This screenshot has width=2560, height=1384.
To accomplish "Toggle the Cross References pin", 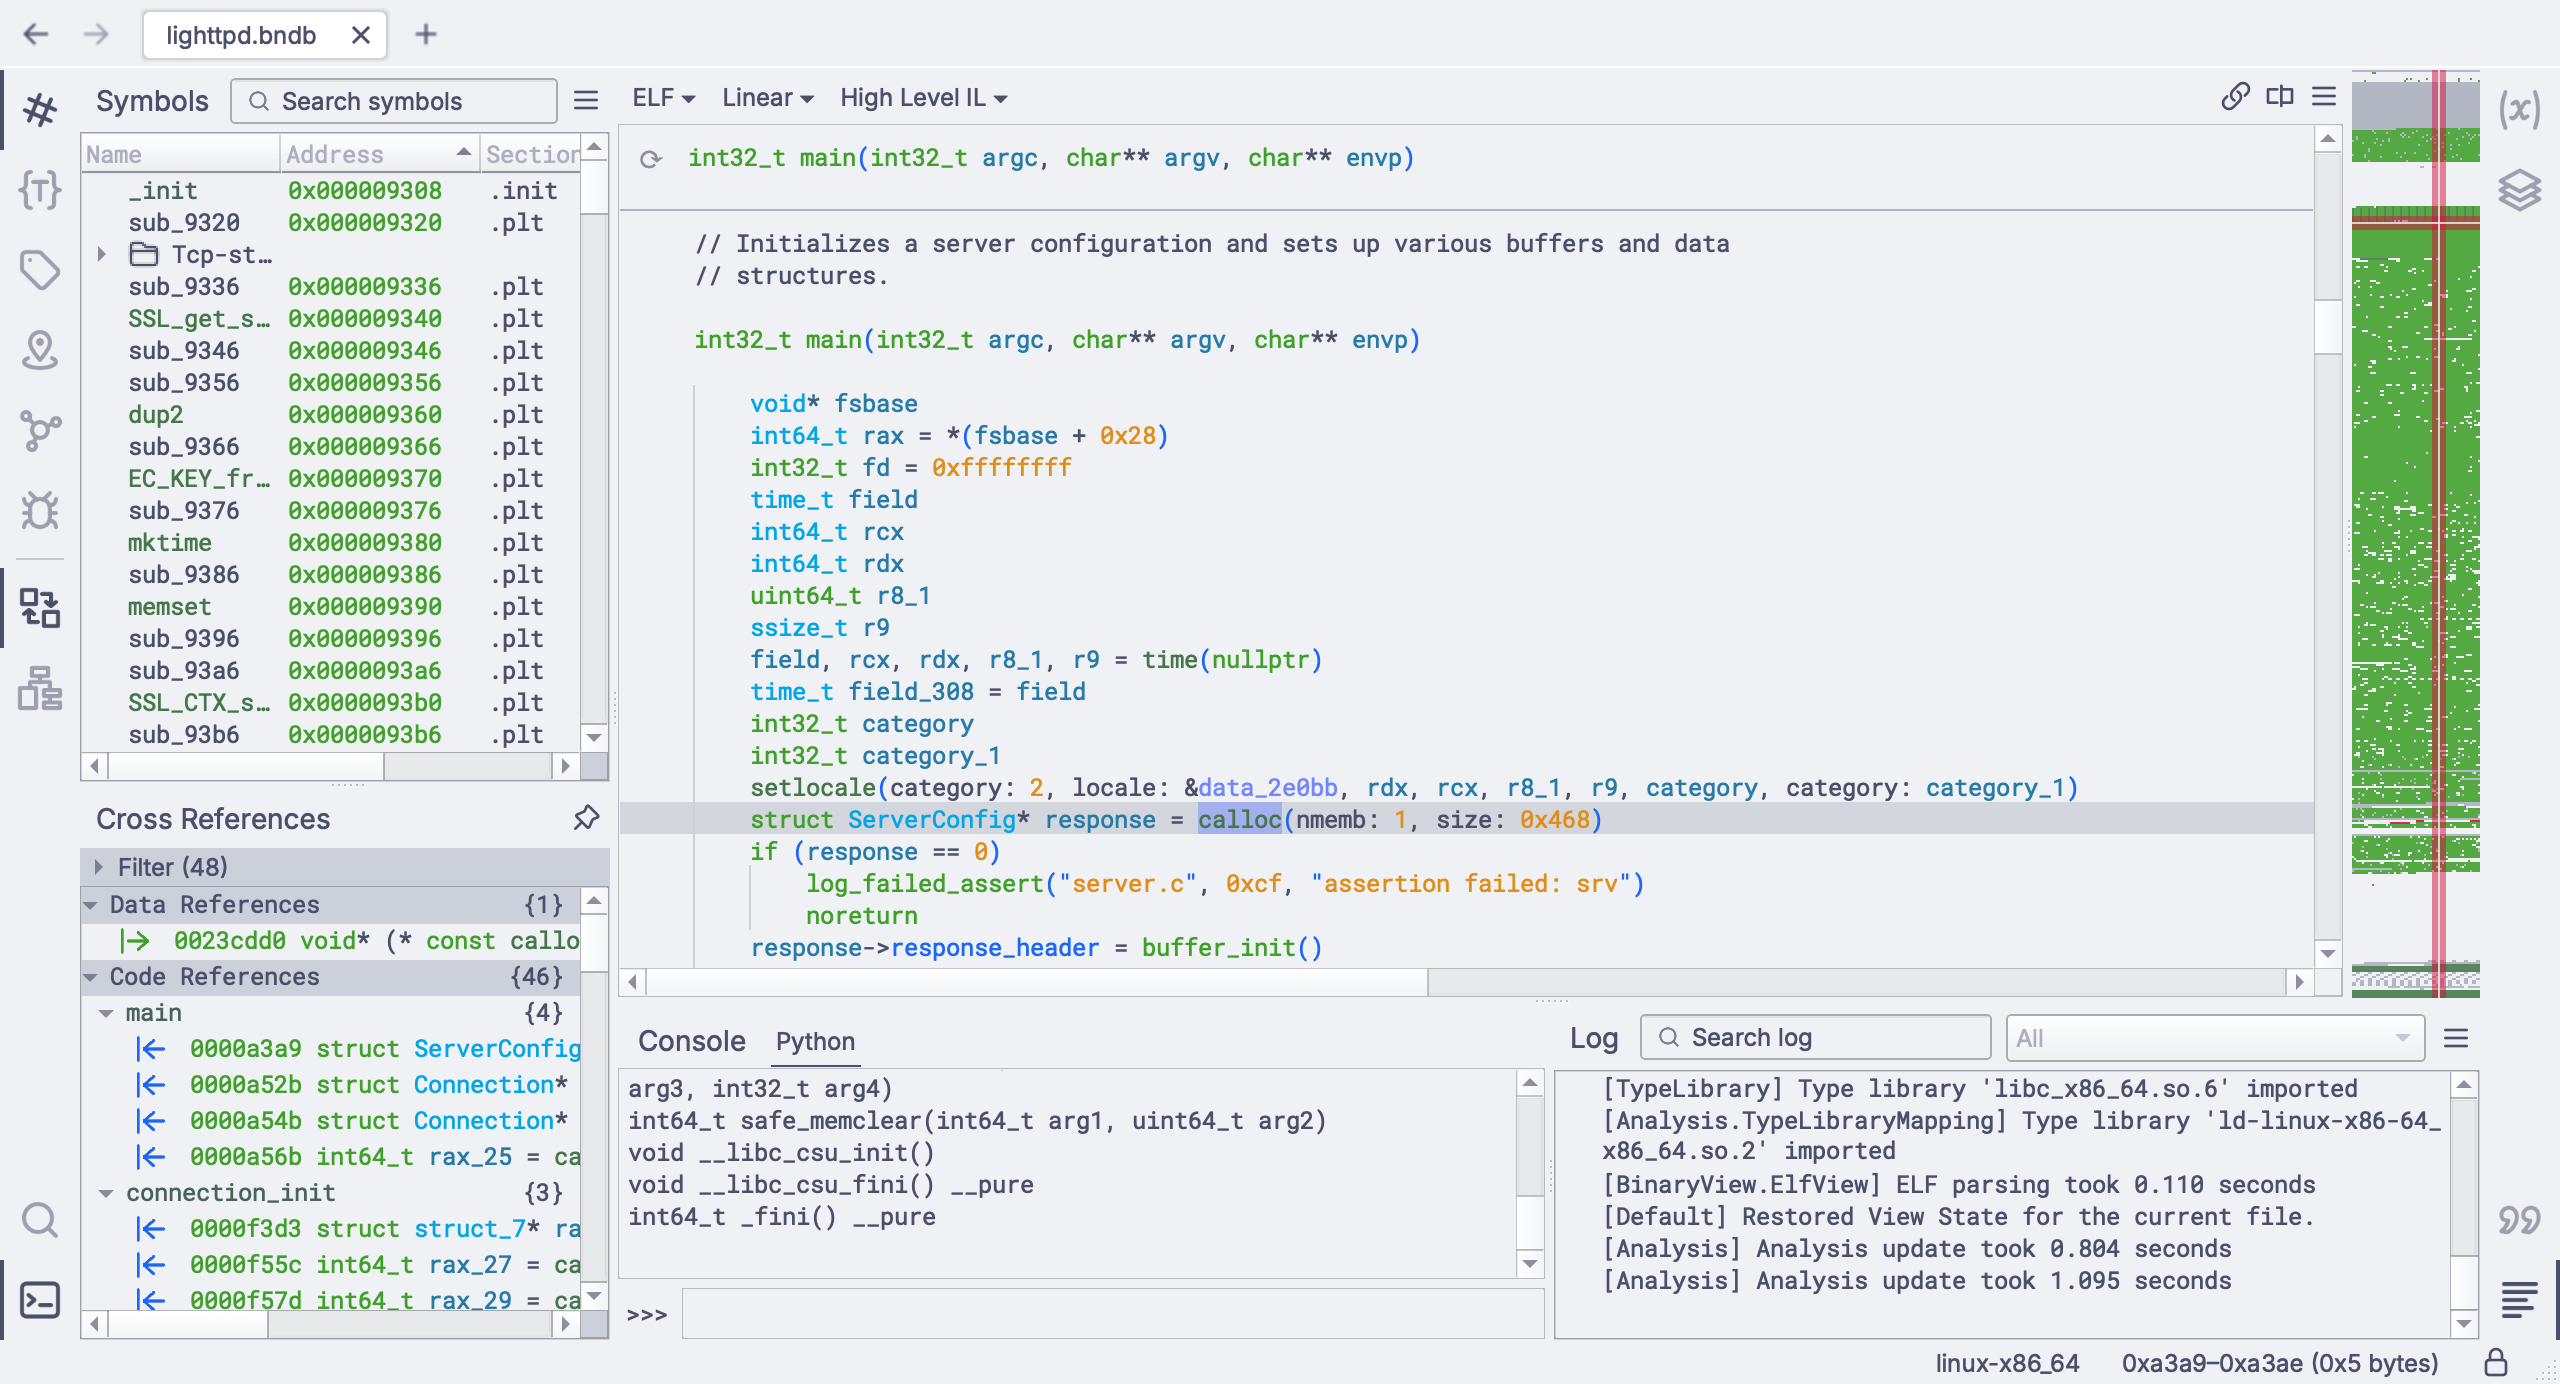I will [x=586, y=818].
